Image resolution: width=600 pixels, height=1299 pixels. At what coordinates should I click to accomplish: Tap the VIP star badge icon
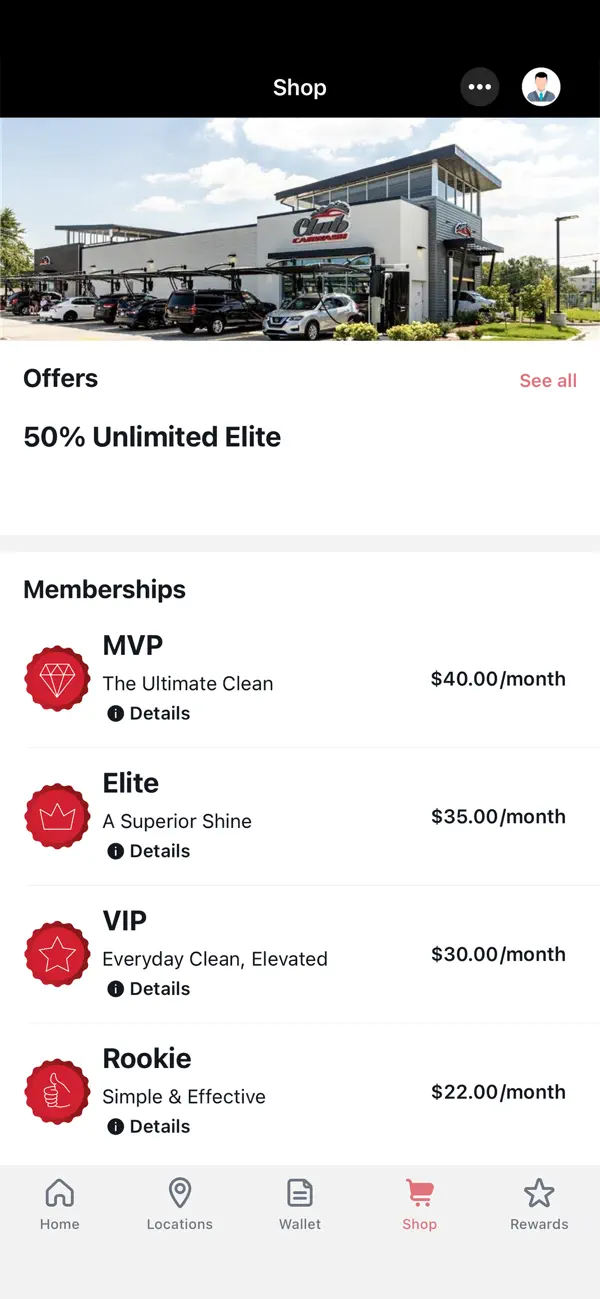(57, 954)
